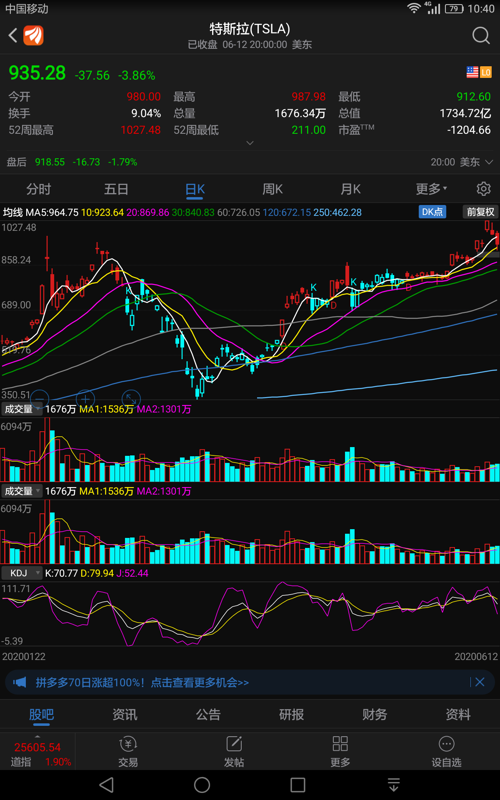
Task: Tap the 均线 moving average label
Action: 14,212
